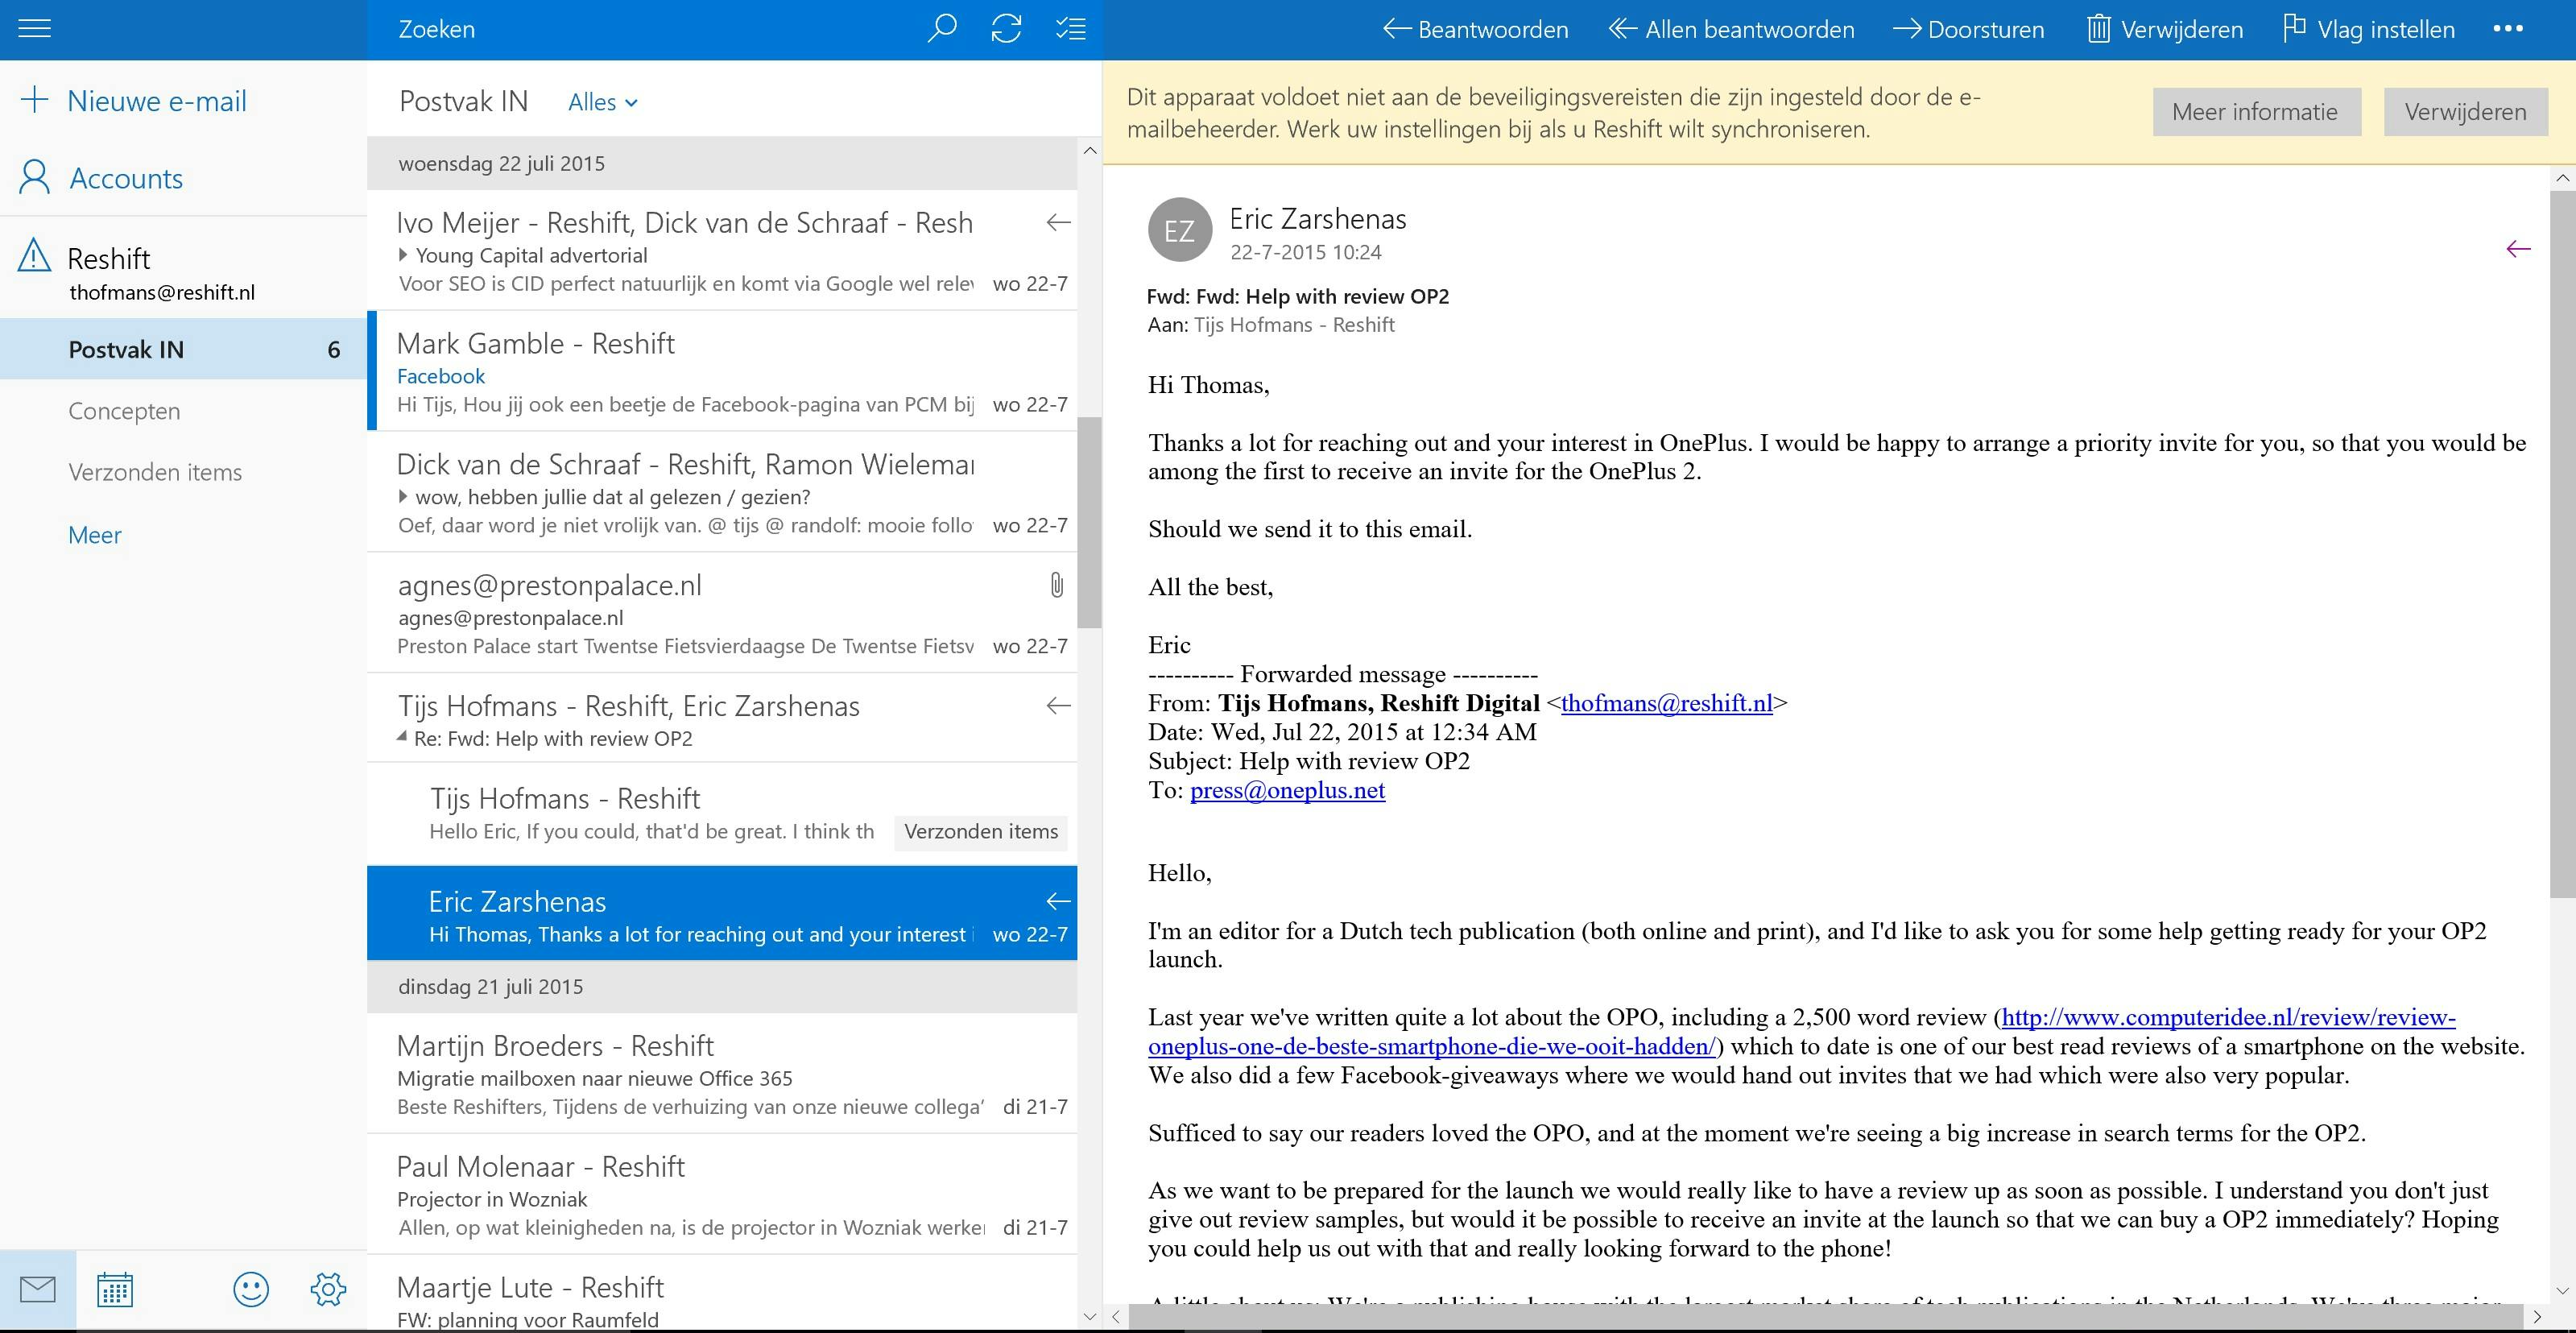Click the message list scroll-up arrow

(1090, 151)
